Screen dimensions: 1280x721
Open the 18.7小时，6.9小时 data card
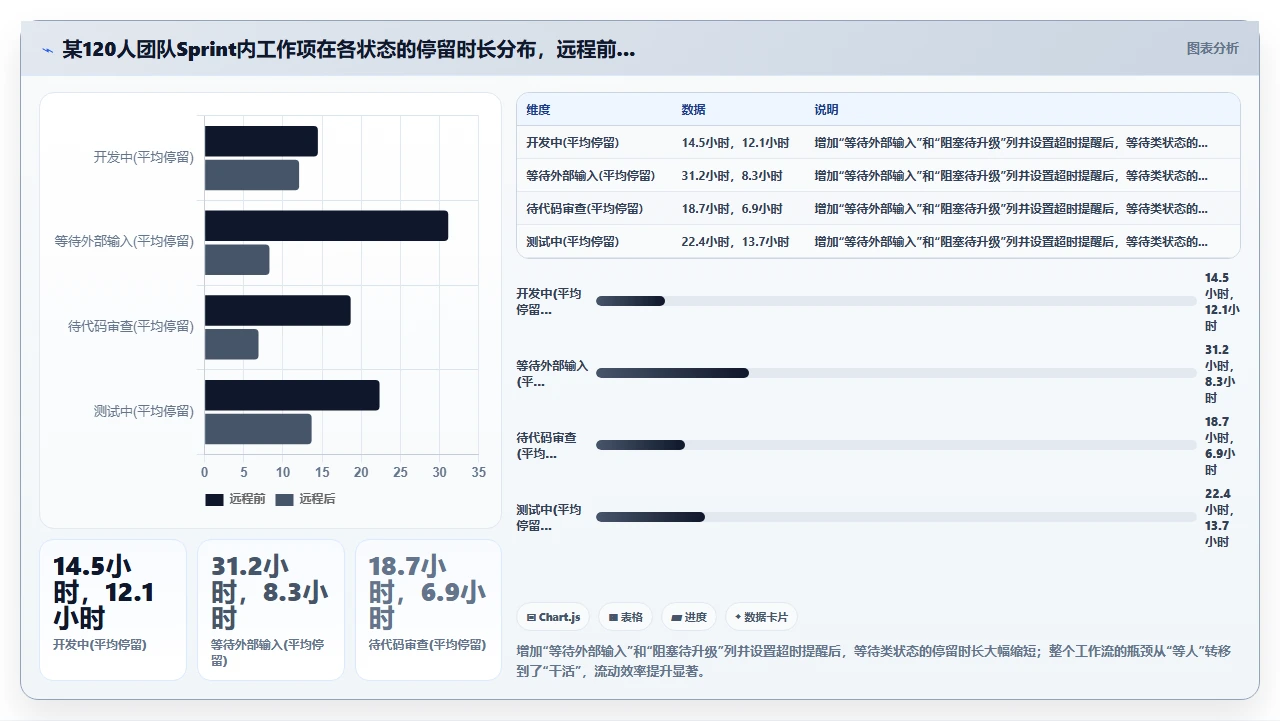[x=428, y=610]
